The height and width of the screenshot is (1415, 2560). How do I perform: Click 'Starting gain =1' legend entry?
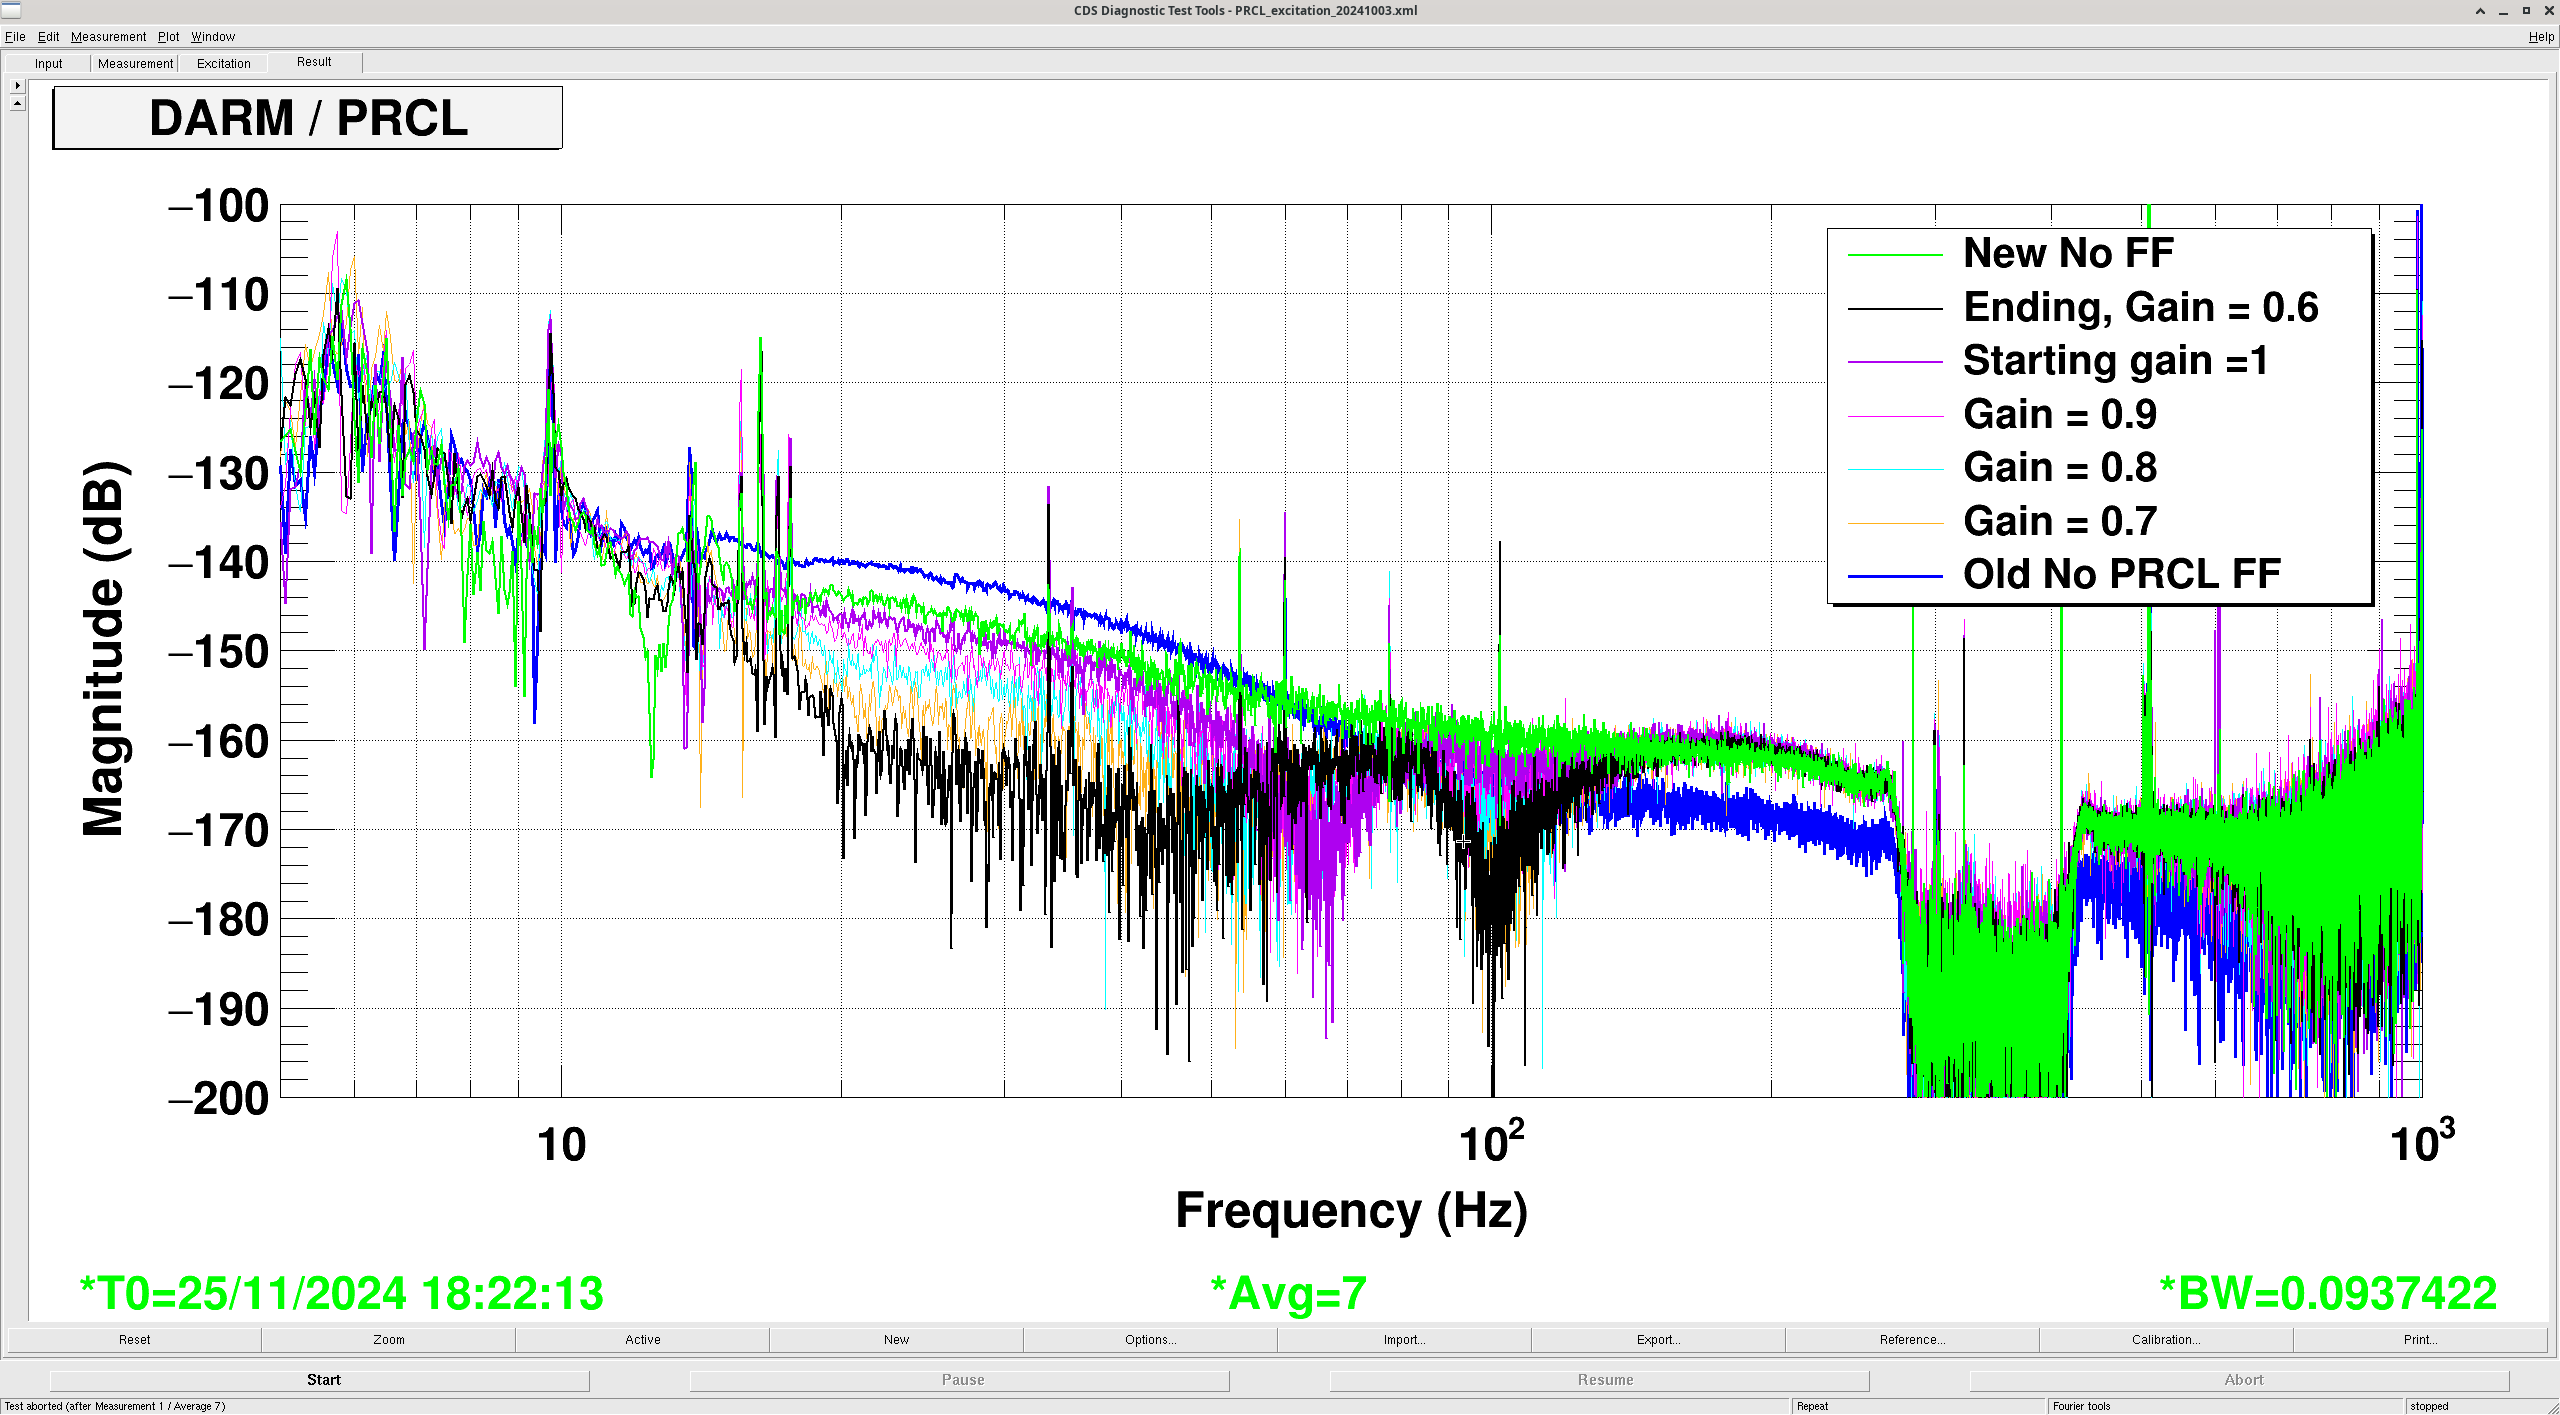(2116, 361)
